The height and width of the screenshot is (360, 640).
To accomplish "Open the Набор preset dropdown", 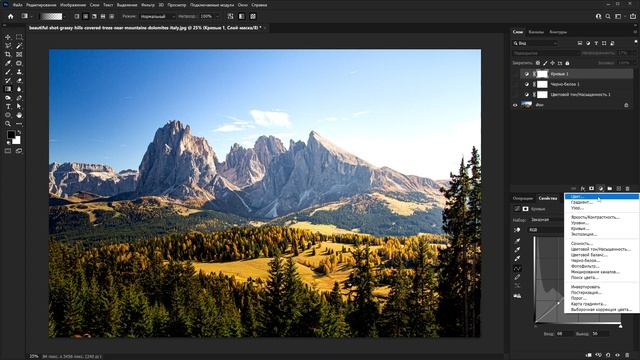I will point(547,220).
